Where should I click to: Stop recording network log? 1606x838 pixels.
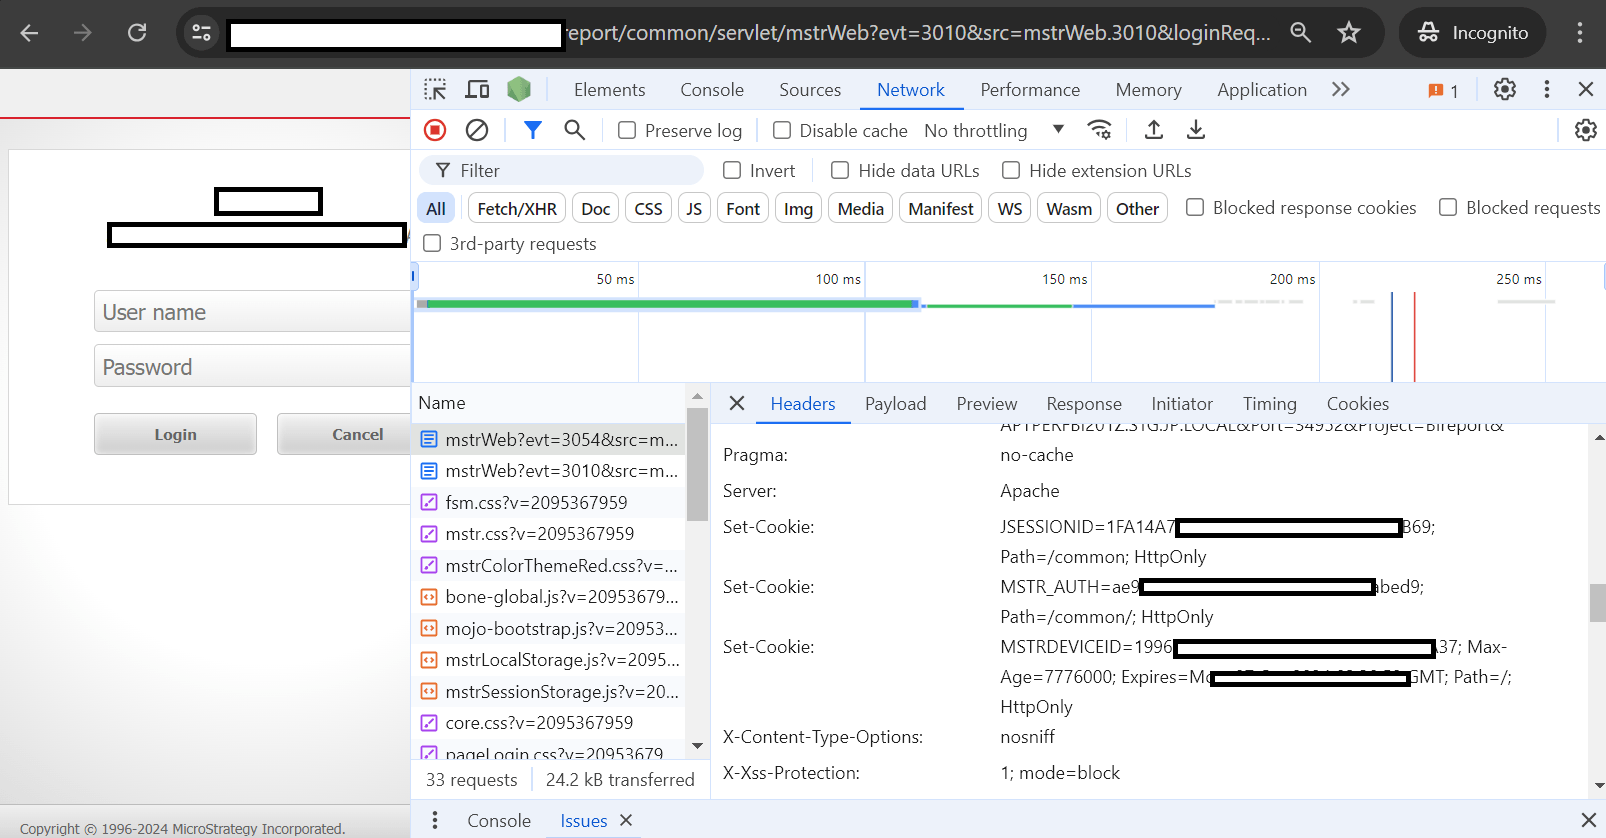click(435, 130)
